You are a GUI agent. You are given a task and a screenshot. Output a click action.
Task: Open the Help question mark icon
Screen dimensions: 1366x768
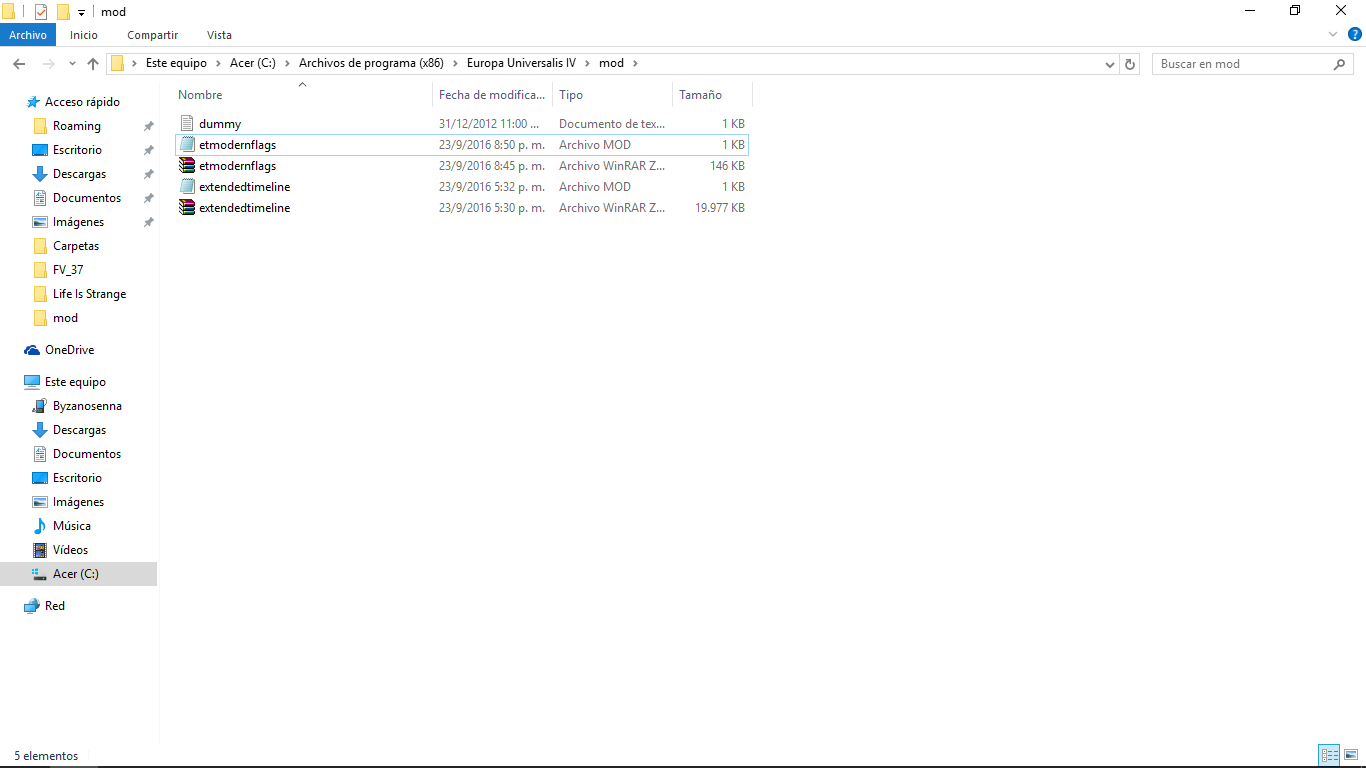coord(1355,34)
